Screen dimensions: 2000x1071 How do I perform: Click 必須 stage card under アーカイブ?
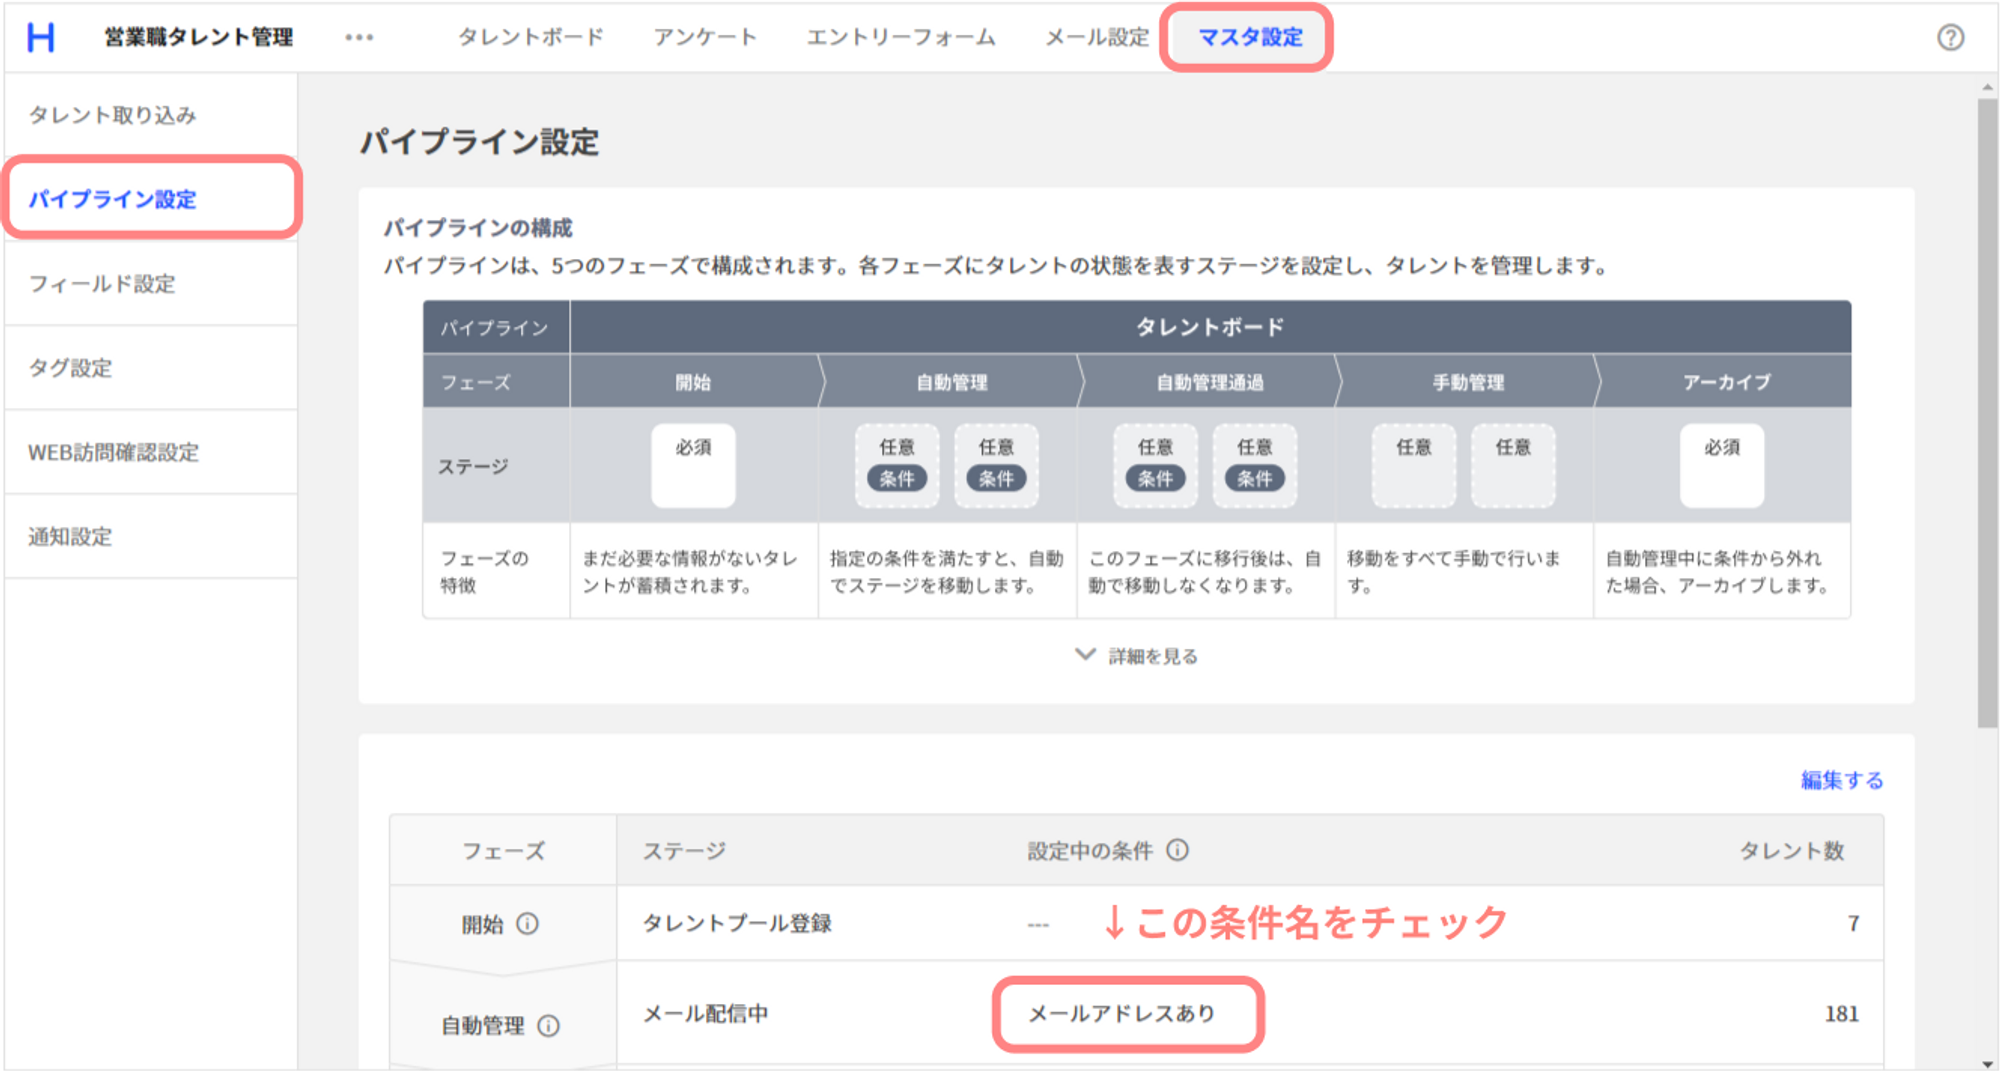pyautogui.click(x=1722, y=465)
